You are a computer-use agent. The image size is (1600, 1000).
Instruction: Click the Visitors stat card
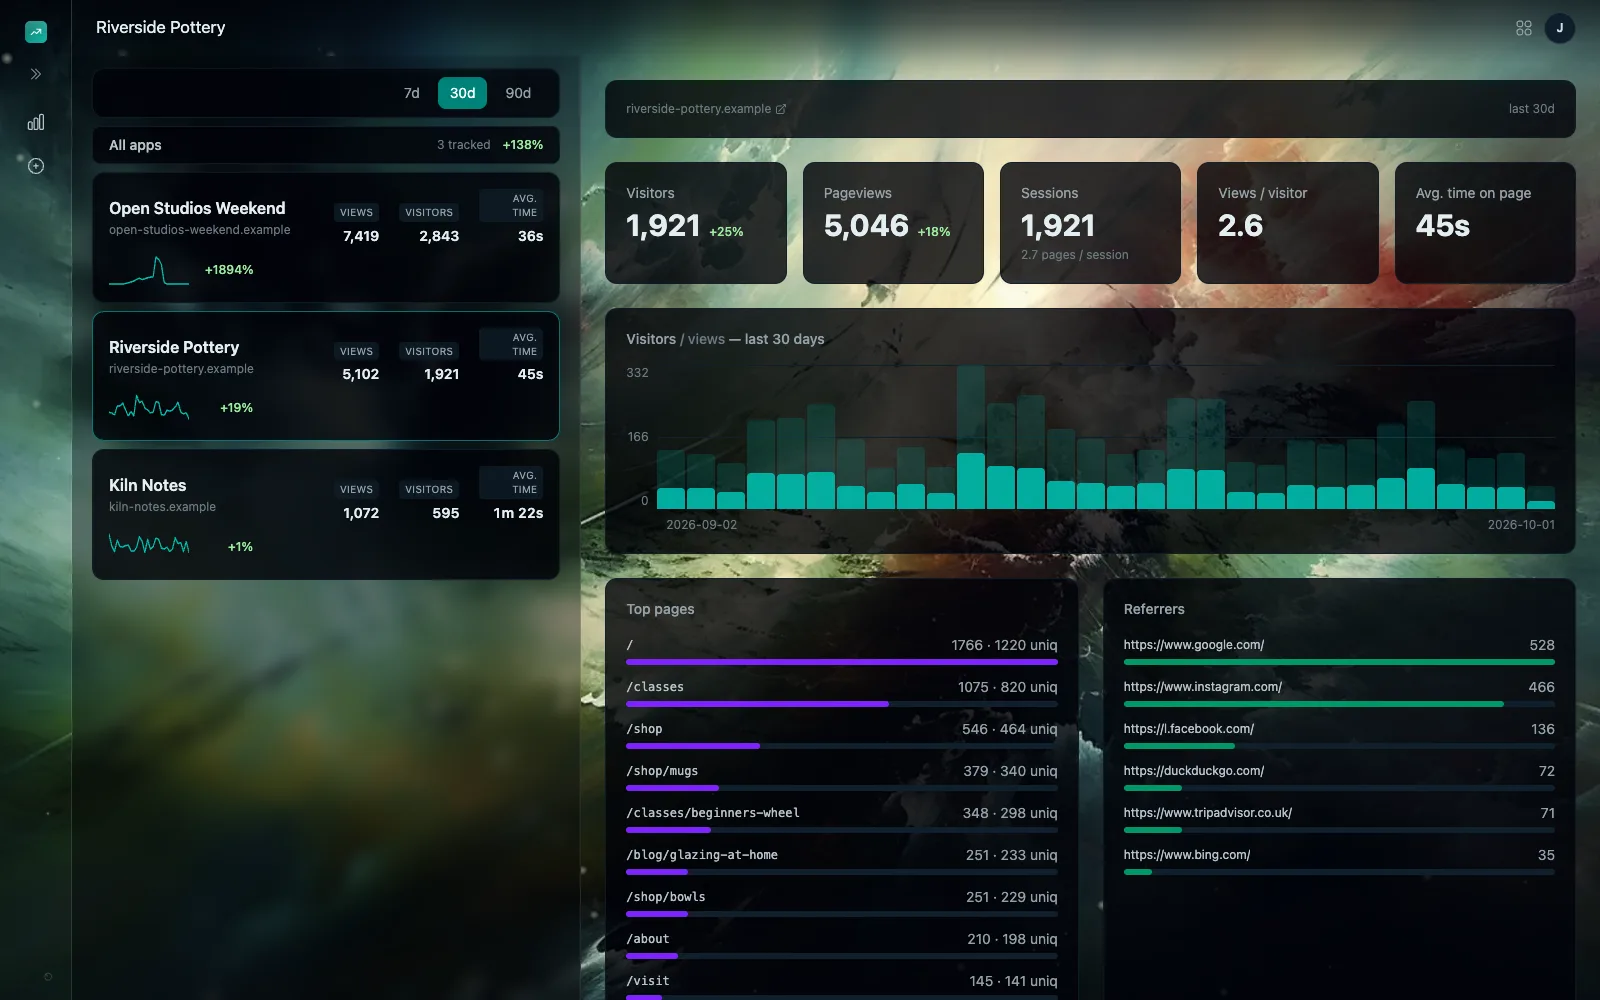[x=696, y=223]
